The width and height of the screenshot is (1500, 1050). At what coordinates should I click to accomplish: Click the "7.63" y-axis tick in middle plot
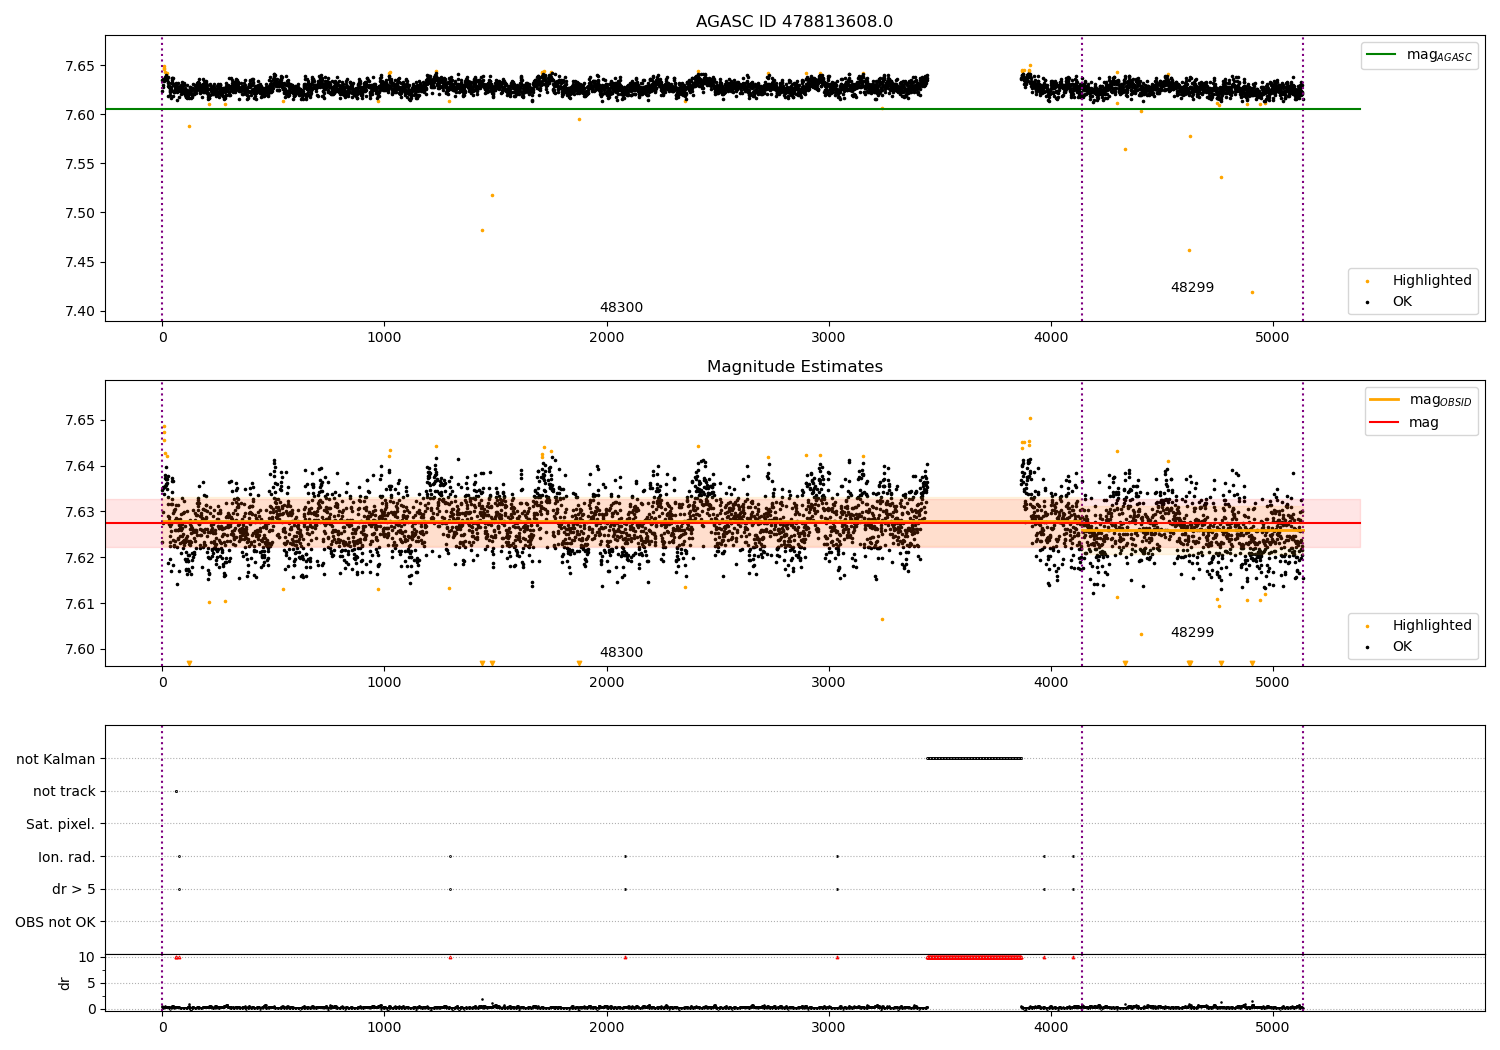pyautogui.click(x=80, y=512)
